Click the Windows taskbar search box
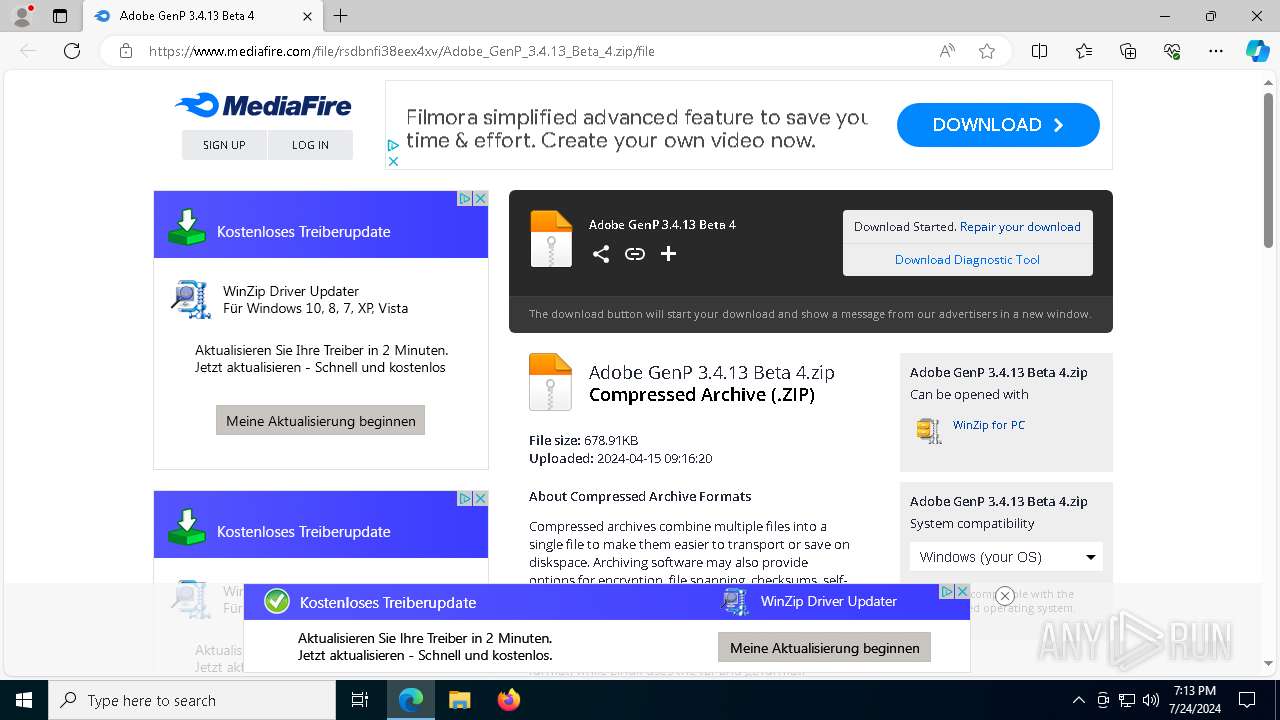The image size is (1280, 720). [192, 700]
